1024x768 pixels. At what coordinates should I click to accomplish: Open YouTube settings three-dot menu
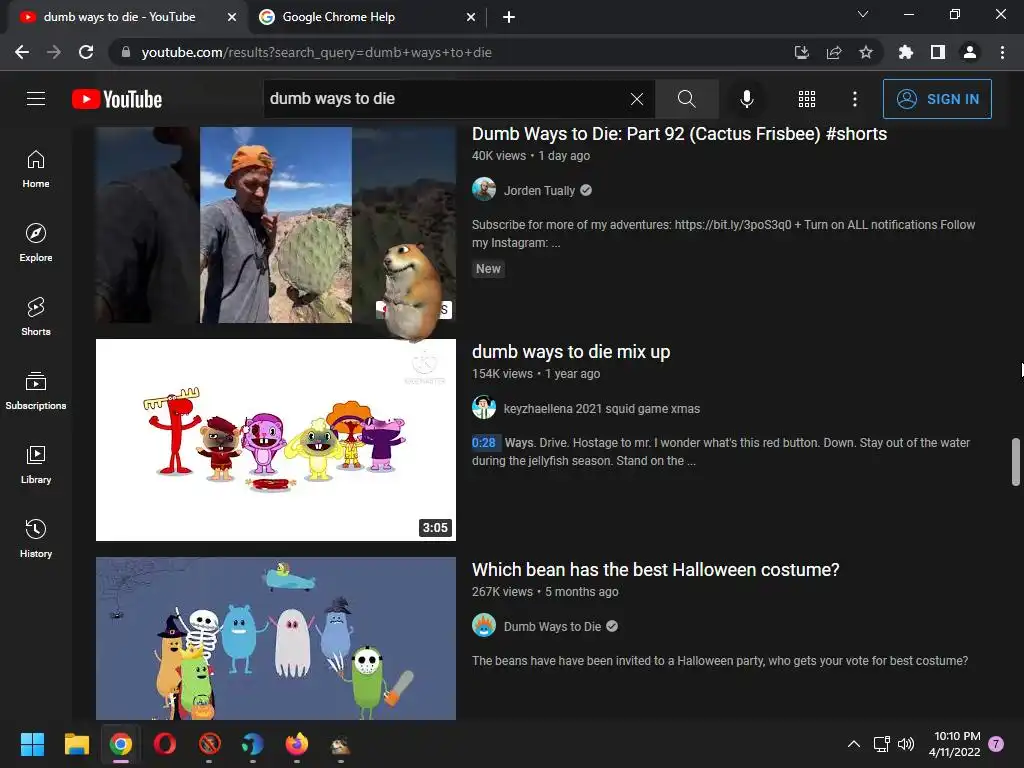pyautogui.click(x=854, y=99)
